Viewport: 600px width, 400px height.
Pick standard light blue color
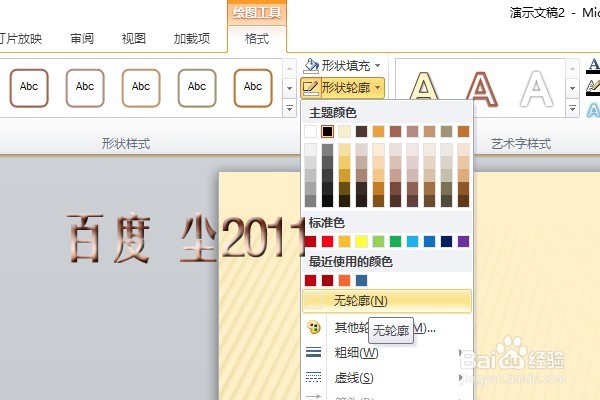412,242
